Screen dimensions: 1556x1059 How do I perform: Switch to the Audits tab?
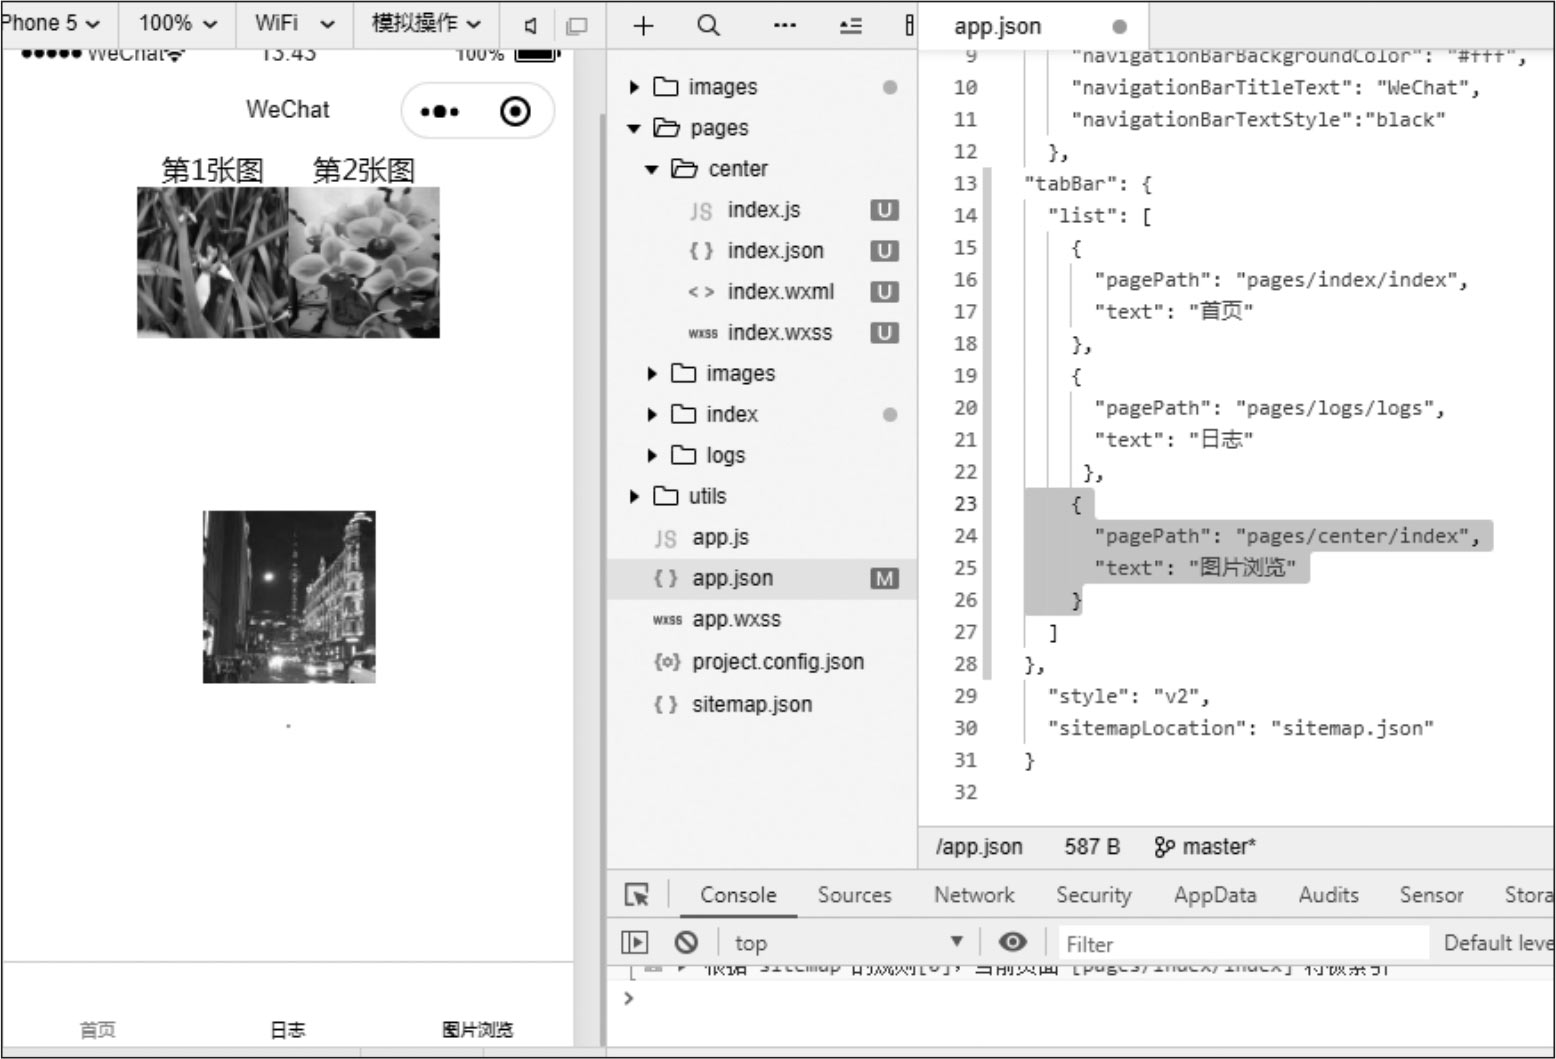(1328, 895)
